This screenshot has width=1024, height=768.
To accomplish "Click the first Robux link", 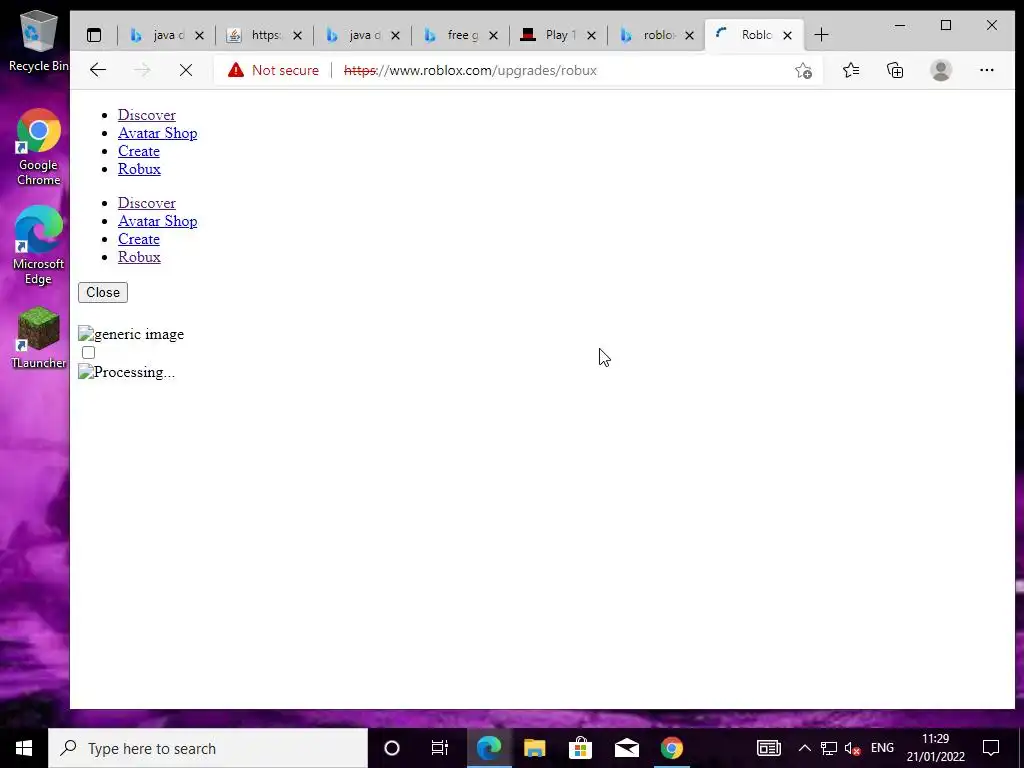I will click(x=139, y=168).
